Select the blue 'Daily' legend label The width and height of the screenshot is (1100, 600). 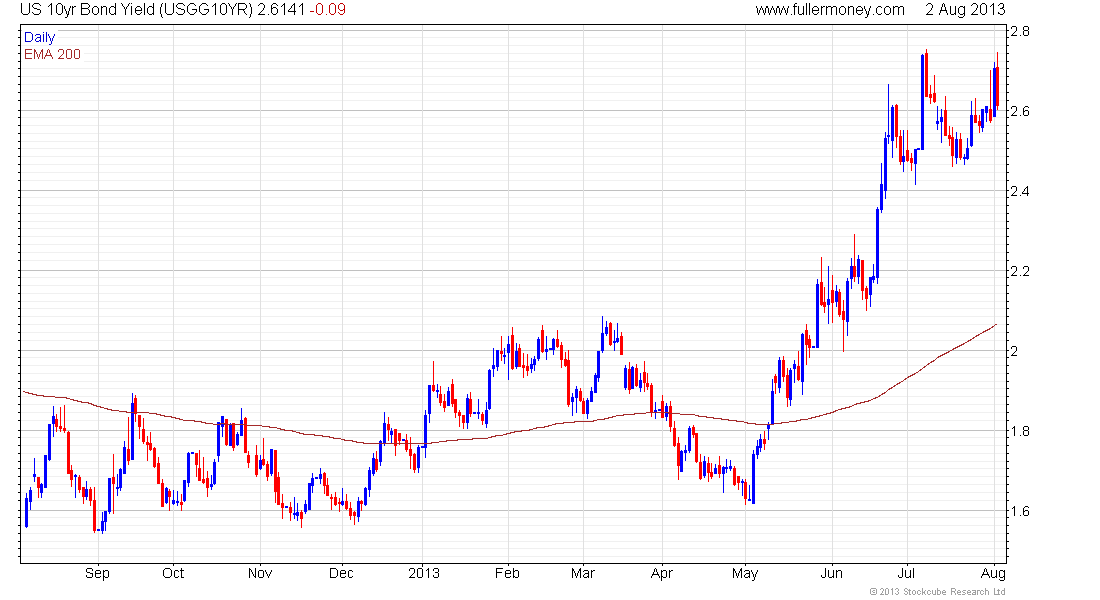(x=39, y=37)
